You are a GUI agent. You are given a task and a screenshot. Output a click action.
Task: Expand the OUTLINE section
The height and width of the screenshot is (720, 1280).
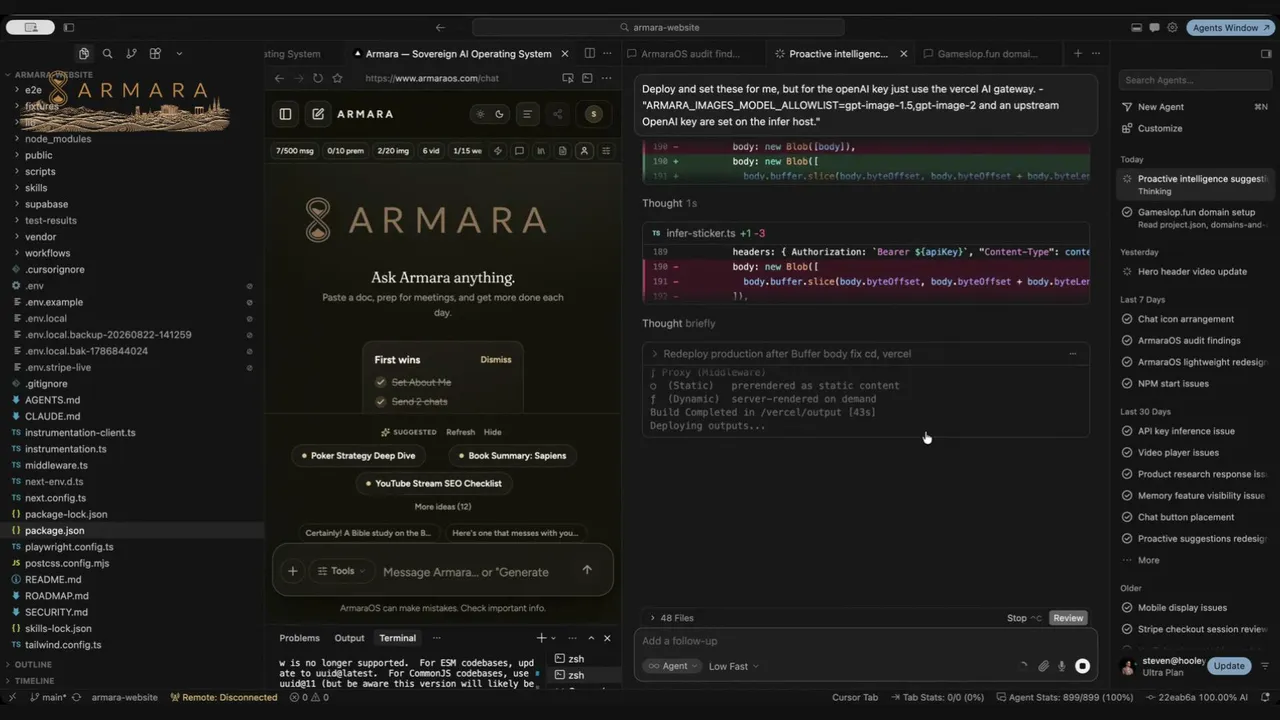coord(33,664)
